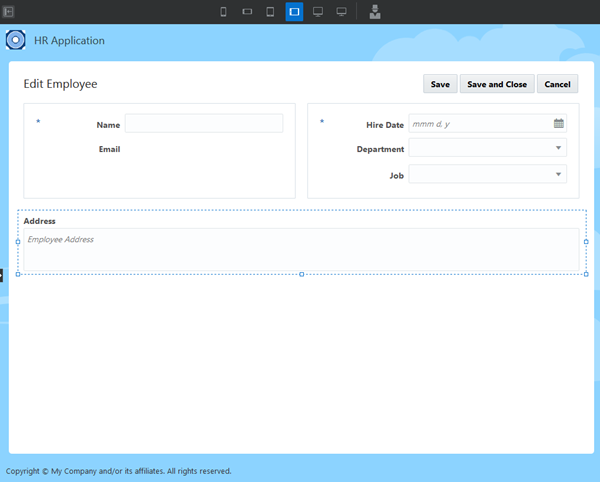
Task: Click the small arrow tab on left edge
Action: click(x=1, y=275)
